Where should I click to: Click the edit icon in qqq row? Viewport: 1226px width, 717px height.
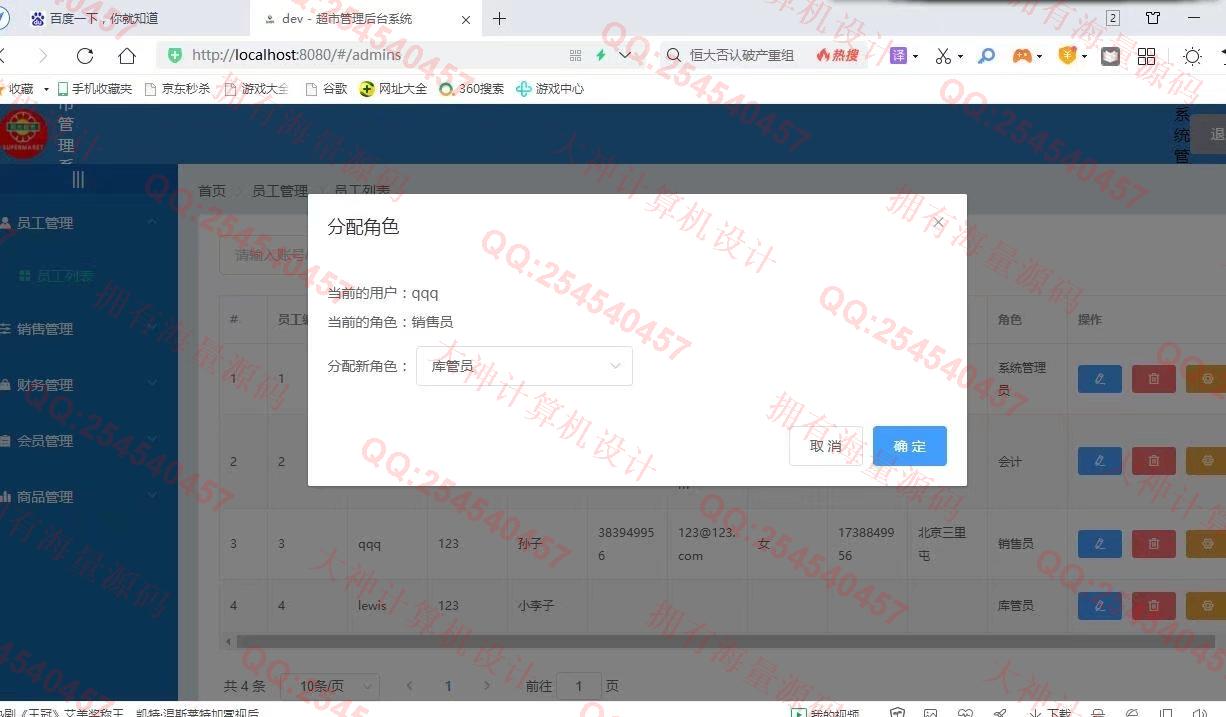pos(1100,544)
